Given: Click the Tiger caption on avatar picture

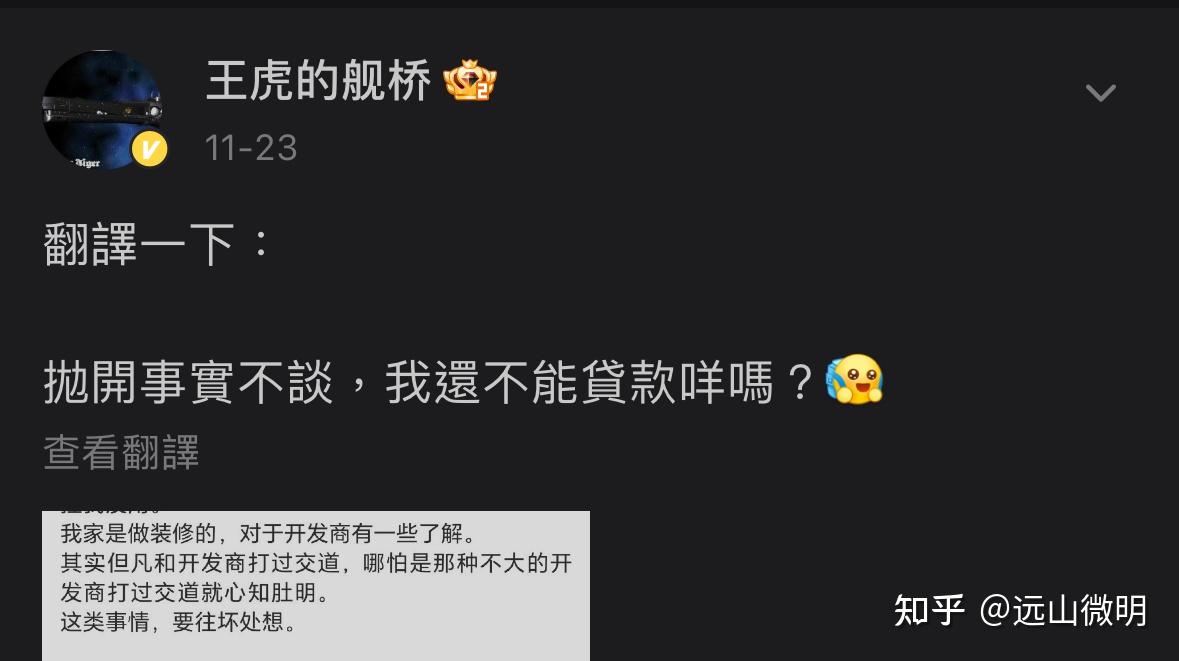Looking at the screenshot, I should [87, 162].
